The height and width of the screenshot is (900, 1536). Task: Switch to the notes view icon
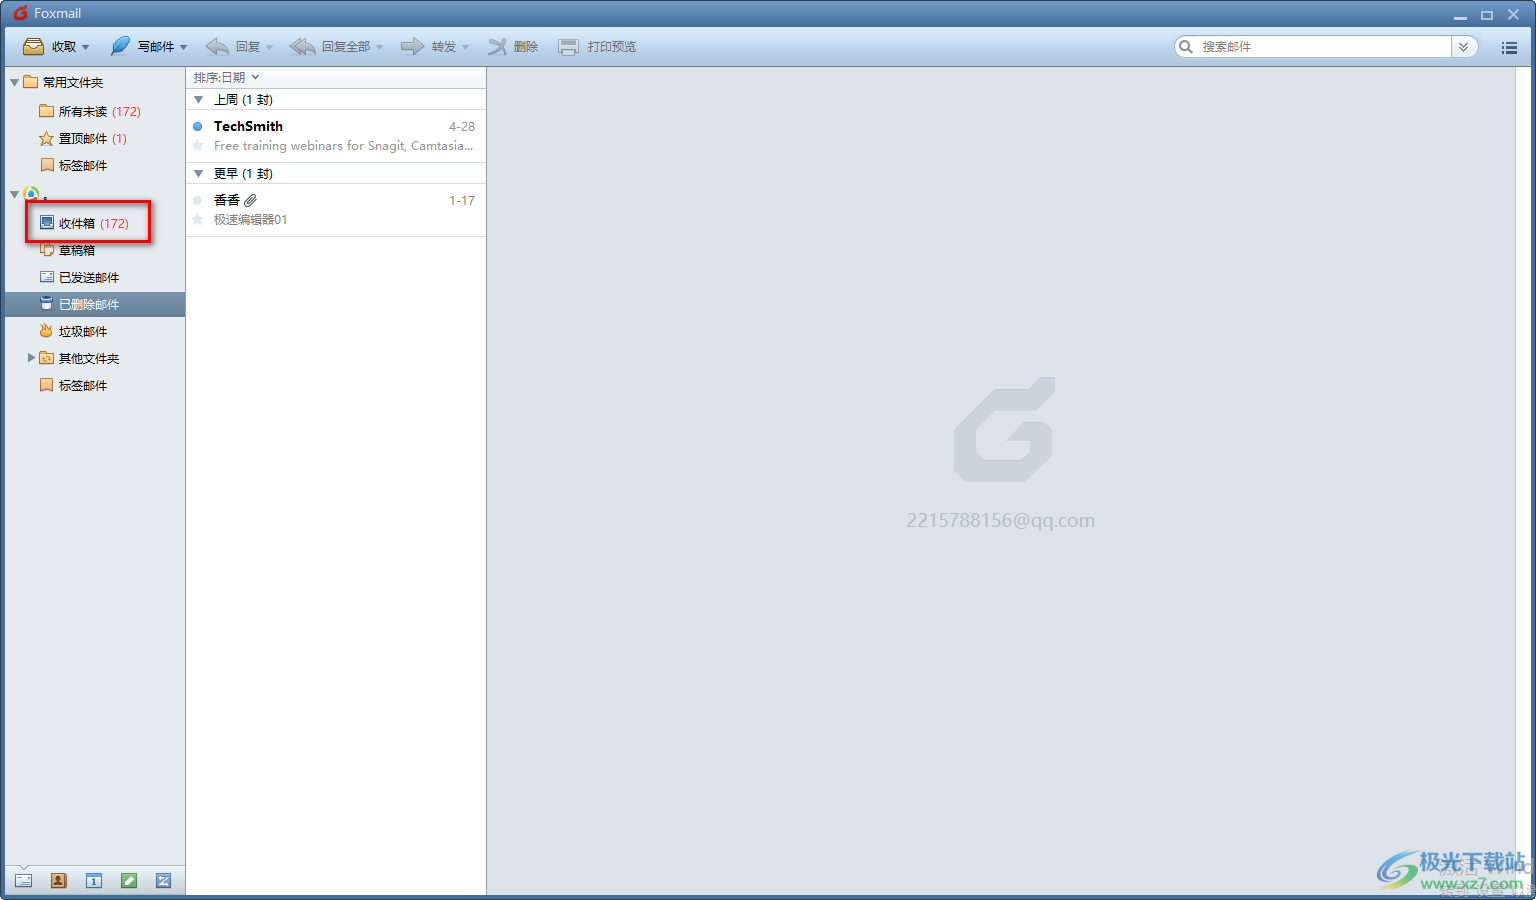click(129, 881)
